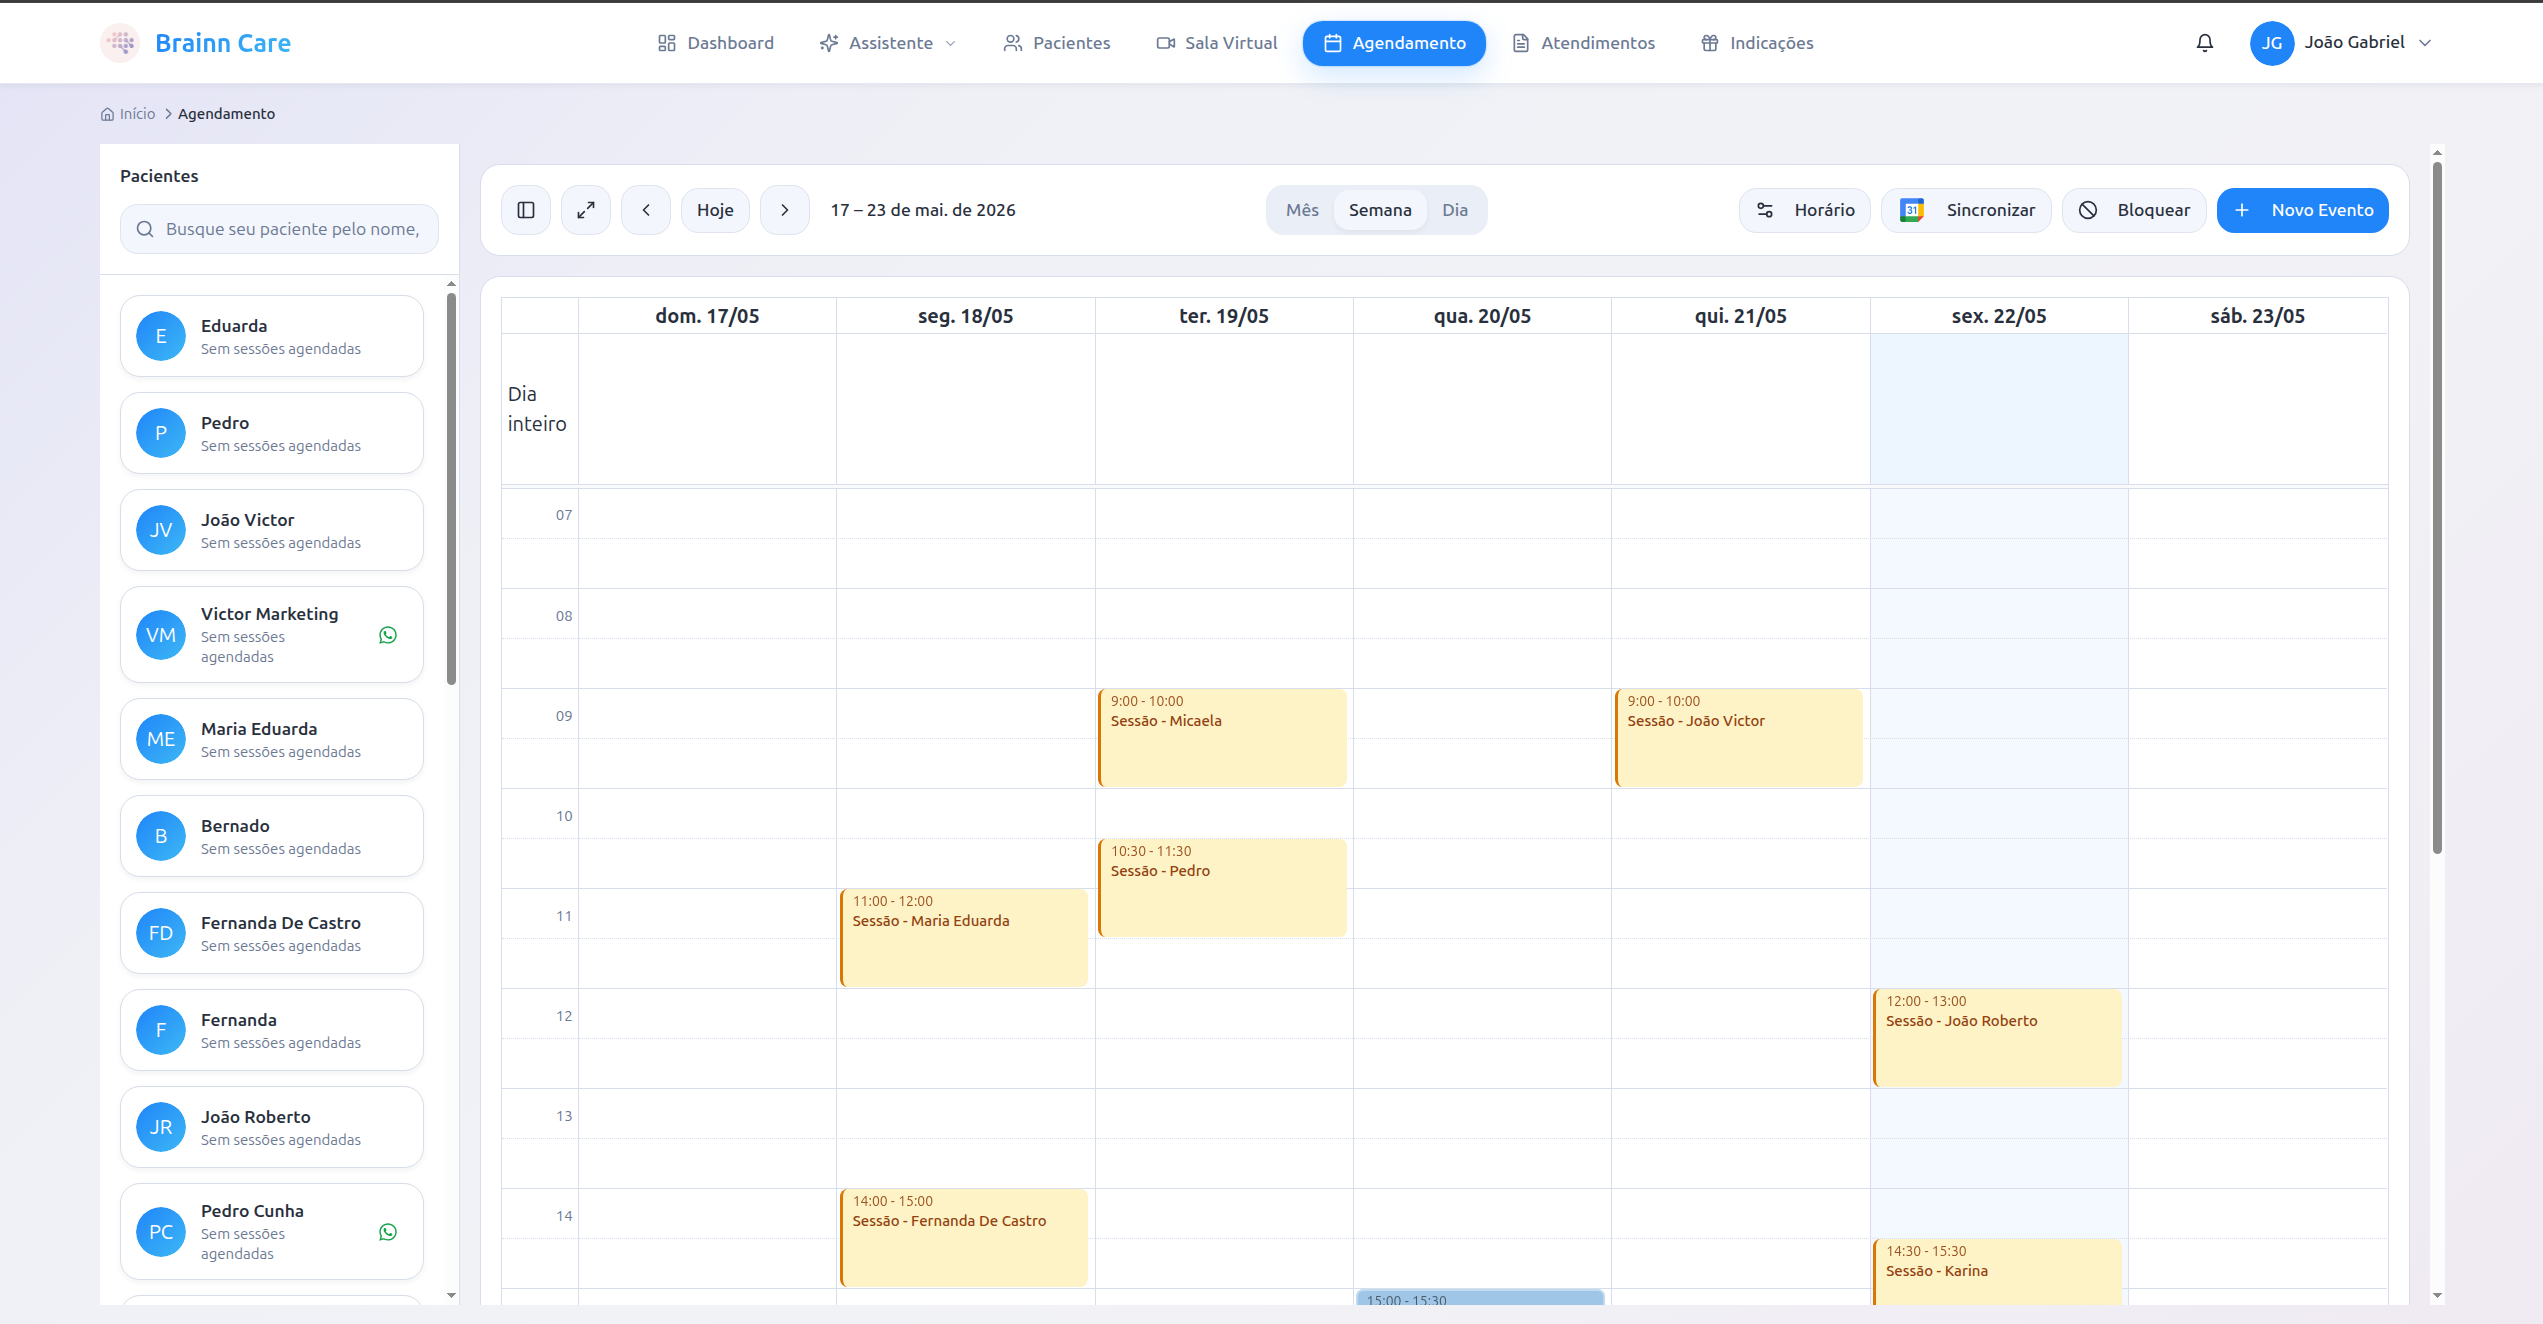Open the Pacientes menu item

1057,43
